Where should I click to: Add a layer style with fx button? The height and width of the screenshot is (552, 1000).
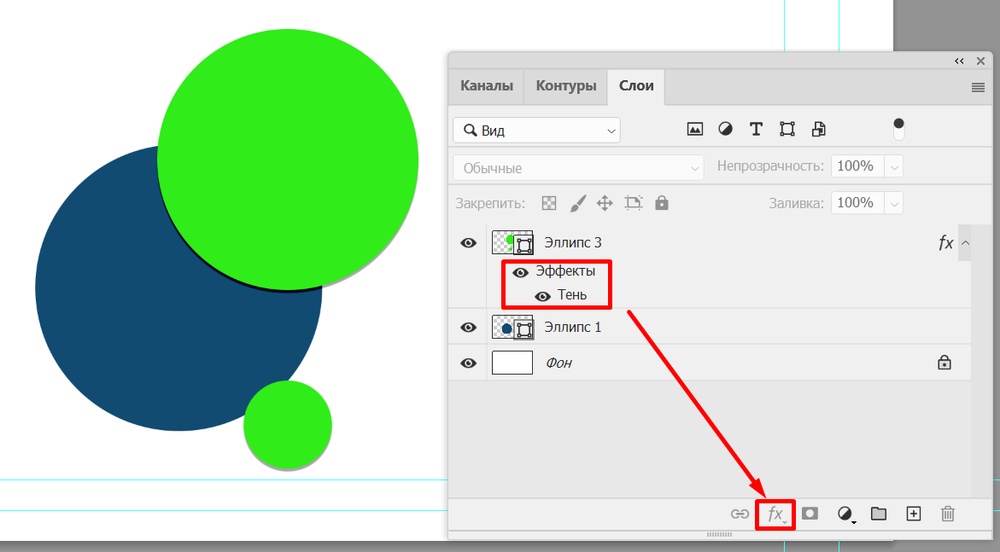775,514
